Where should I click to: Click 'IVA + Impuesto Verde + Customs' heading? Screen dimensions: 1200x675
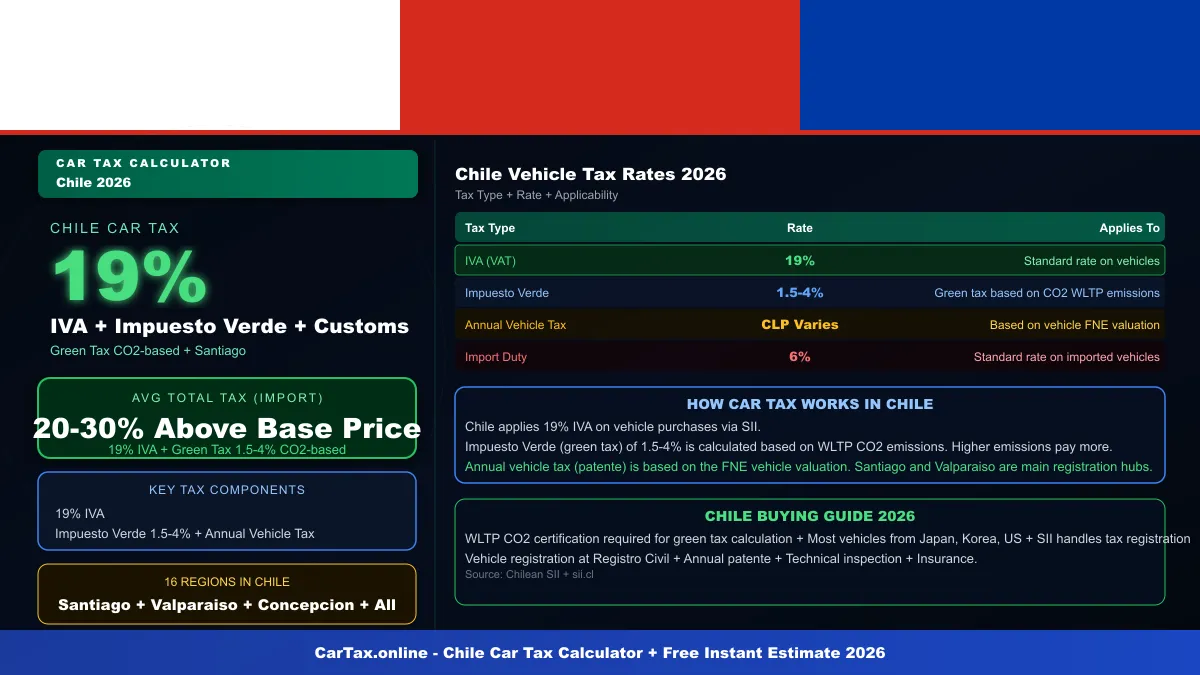tap(230, 326)
